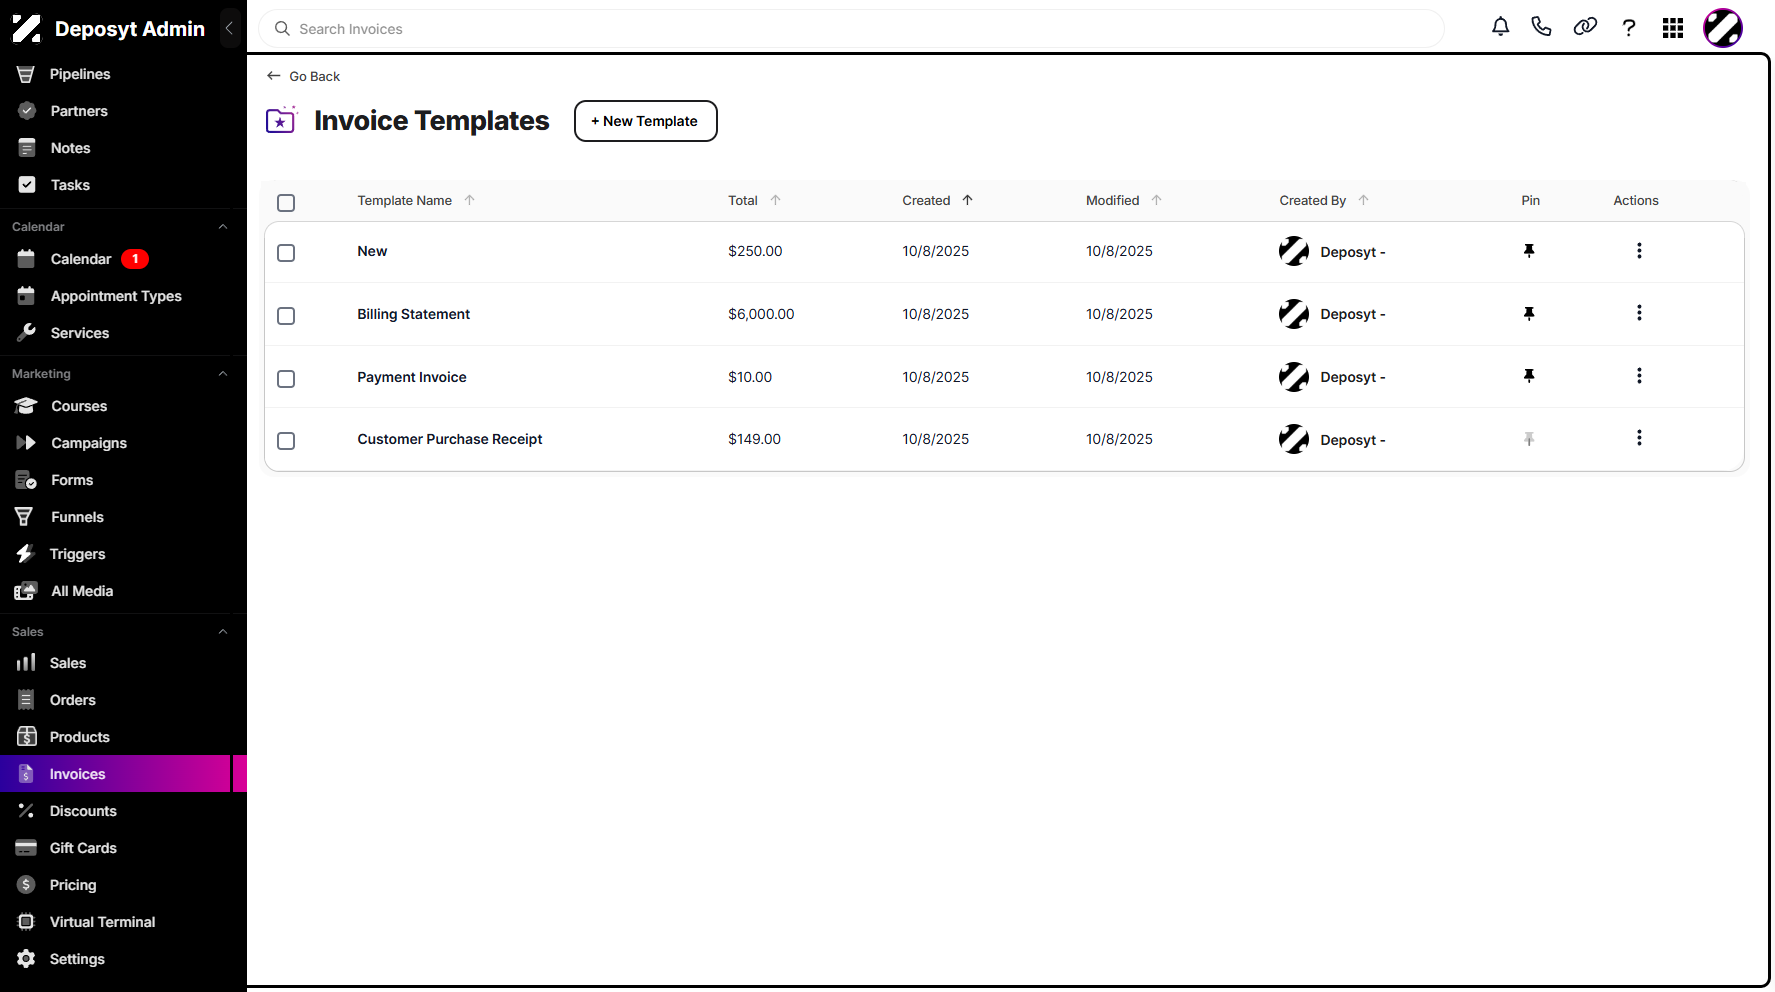Collapse the Marketing sidebar section

click(x=223, y=374)
